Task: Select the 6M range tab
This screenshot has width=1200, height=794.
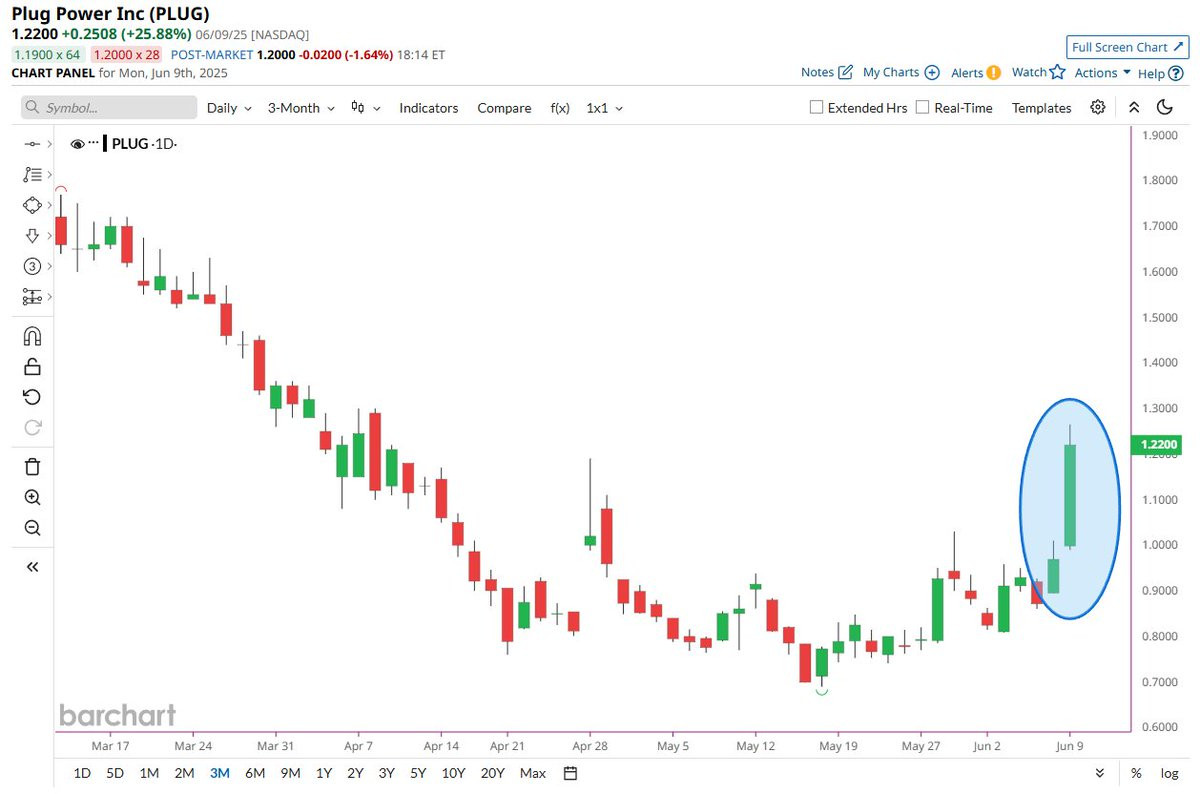Action: click(x=254, y=773)
